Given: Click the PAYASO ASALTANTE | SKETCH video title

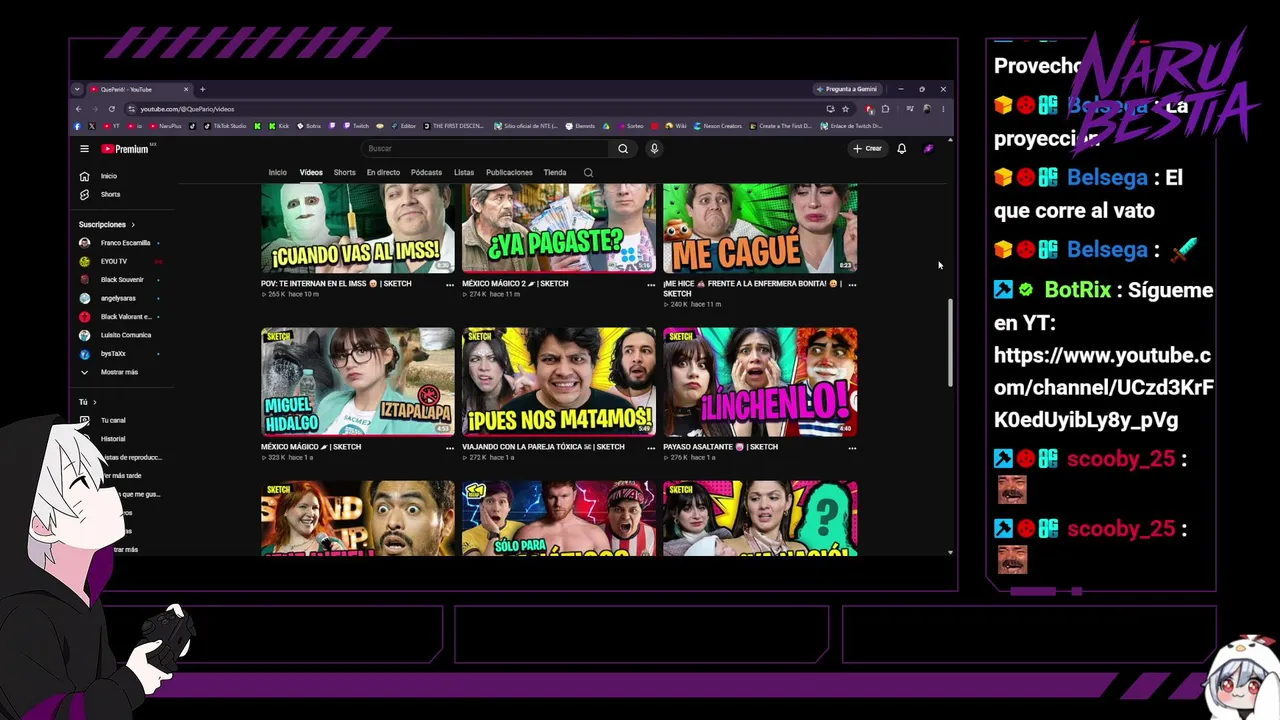Looking at the screenshot, I should coord(720,447).
